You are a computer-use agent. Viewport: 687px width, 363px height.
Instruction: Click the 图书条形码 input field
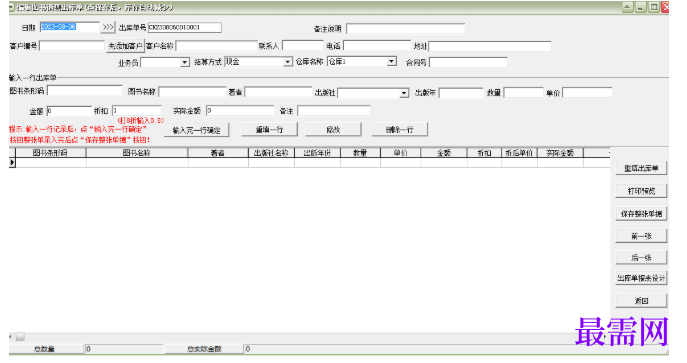pyautogui.click(x=85, y=91)
